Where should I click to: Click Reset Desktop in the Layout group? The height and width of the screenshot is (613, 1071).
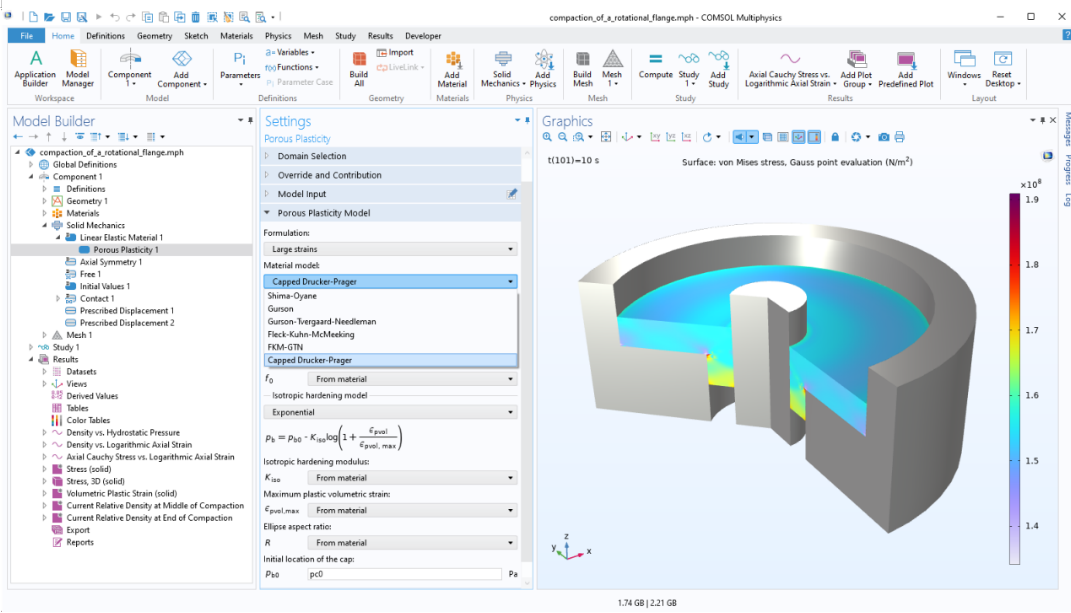[1003, 68]
